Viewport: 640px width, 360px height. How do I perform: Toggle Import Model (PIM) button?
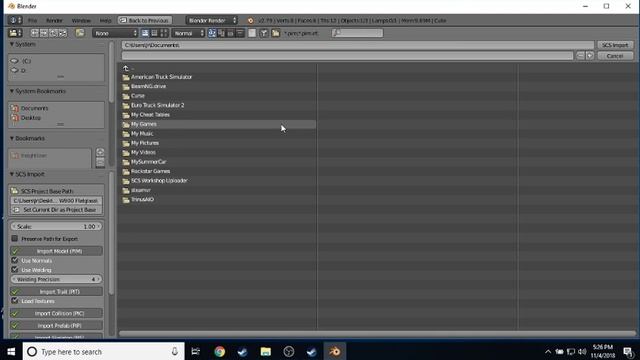pyautogui.click(x=56, y=251)
